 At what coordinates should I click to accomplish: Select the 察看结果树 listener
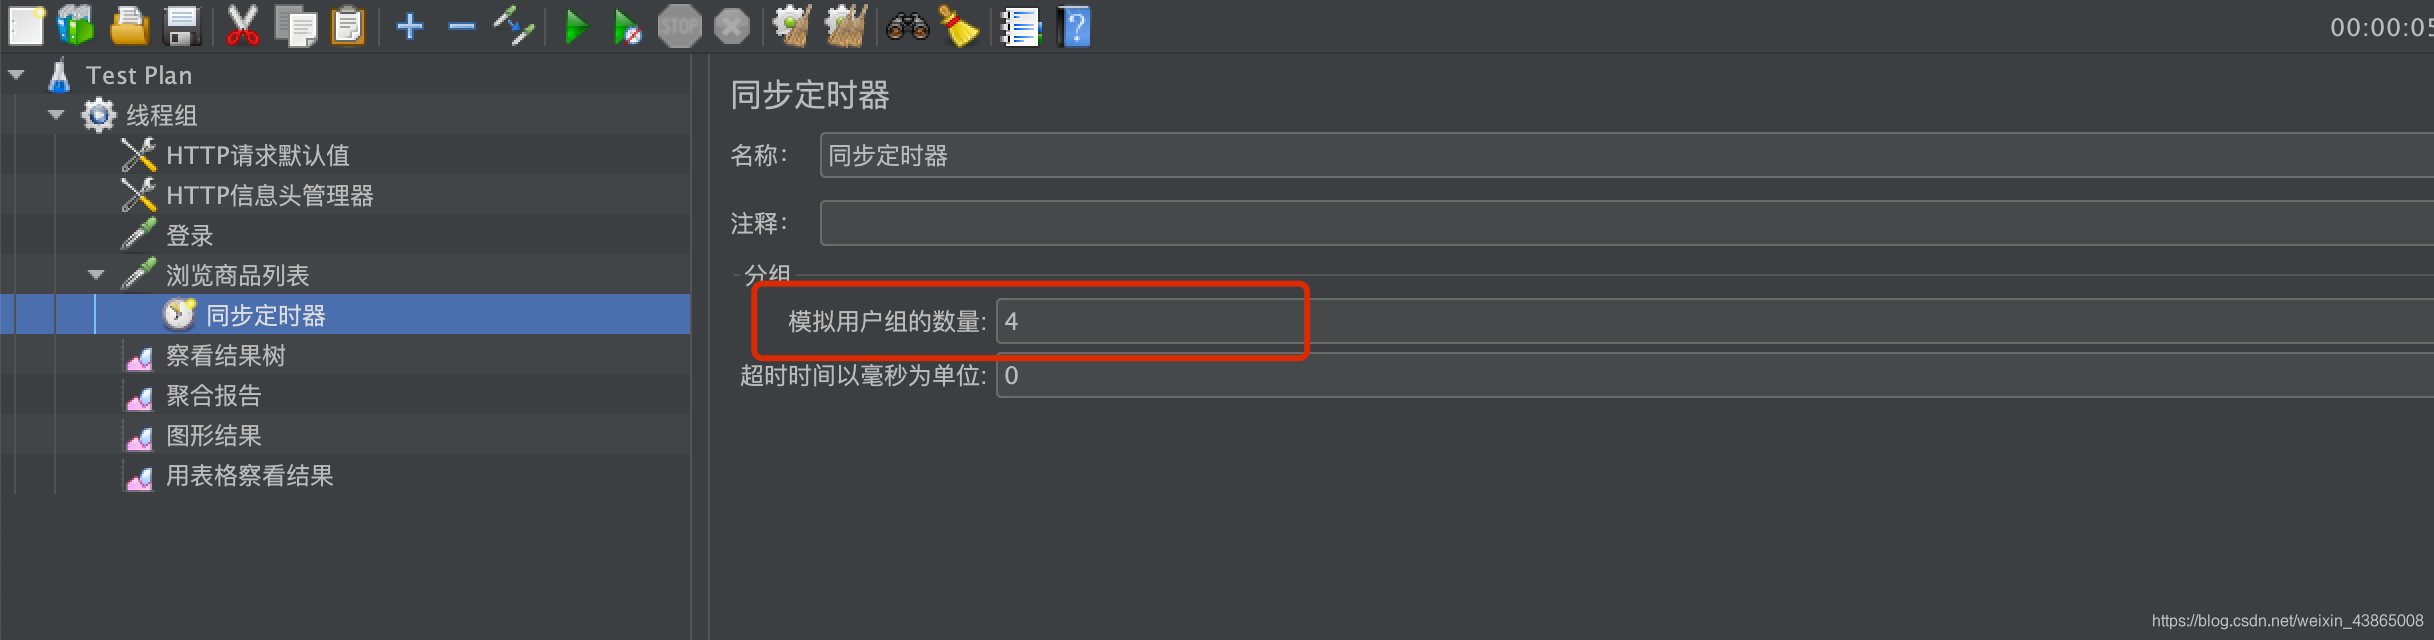click(x=226, y=355)
